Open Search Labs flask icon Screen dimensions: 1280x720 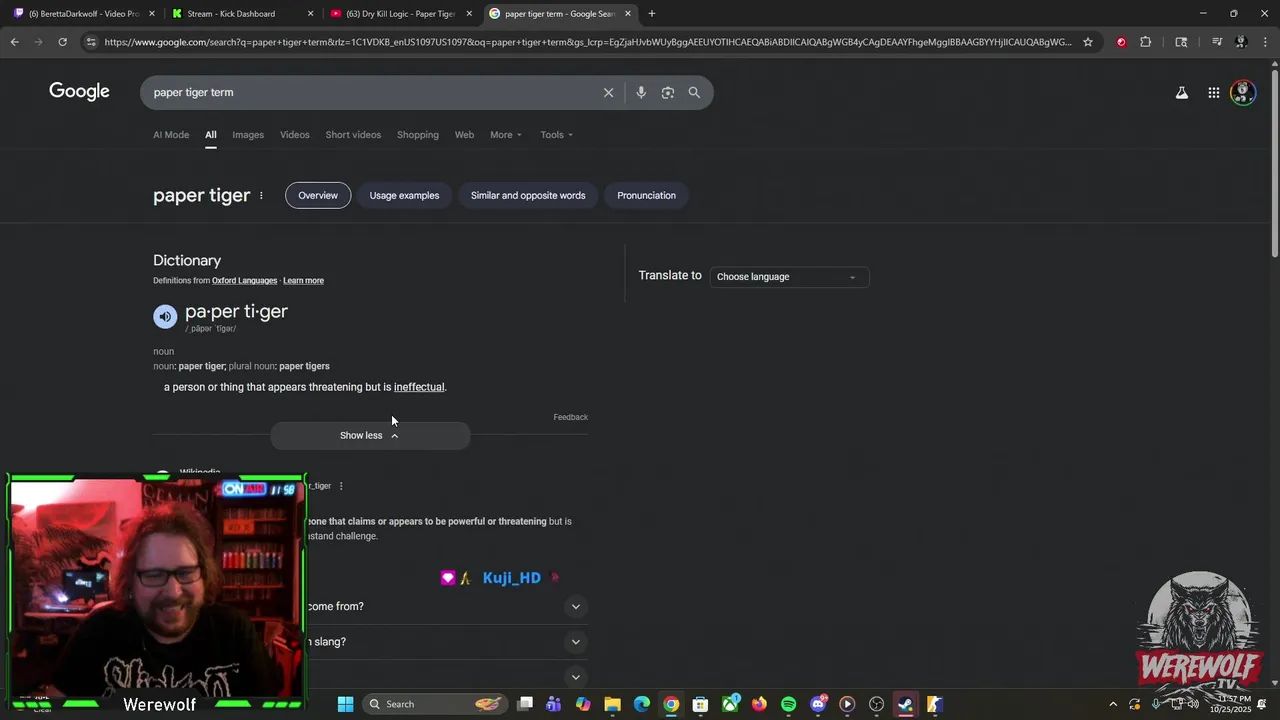point(1182,92)
